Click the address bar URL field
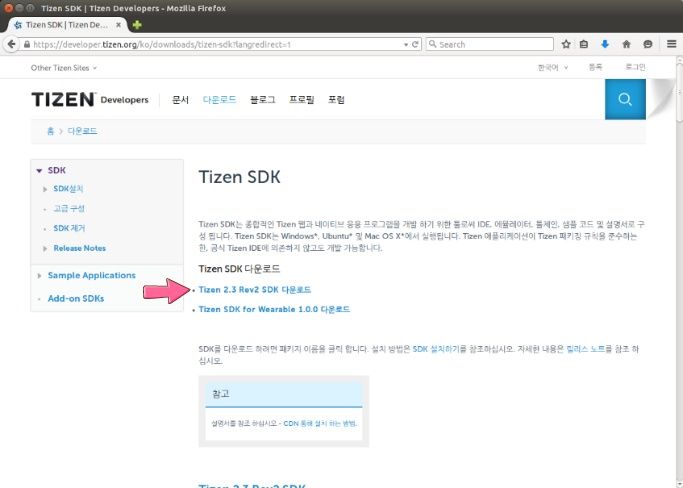683x488 pixels. click(x=216, y=44)
